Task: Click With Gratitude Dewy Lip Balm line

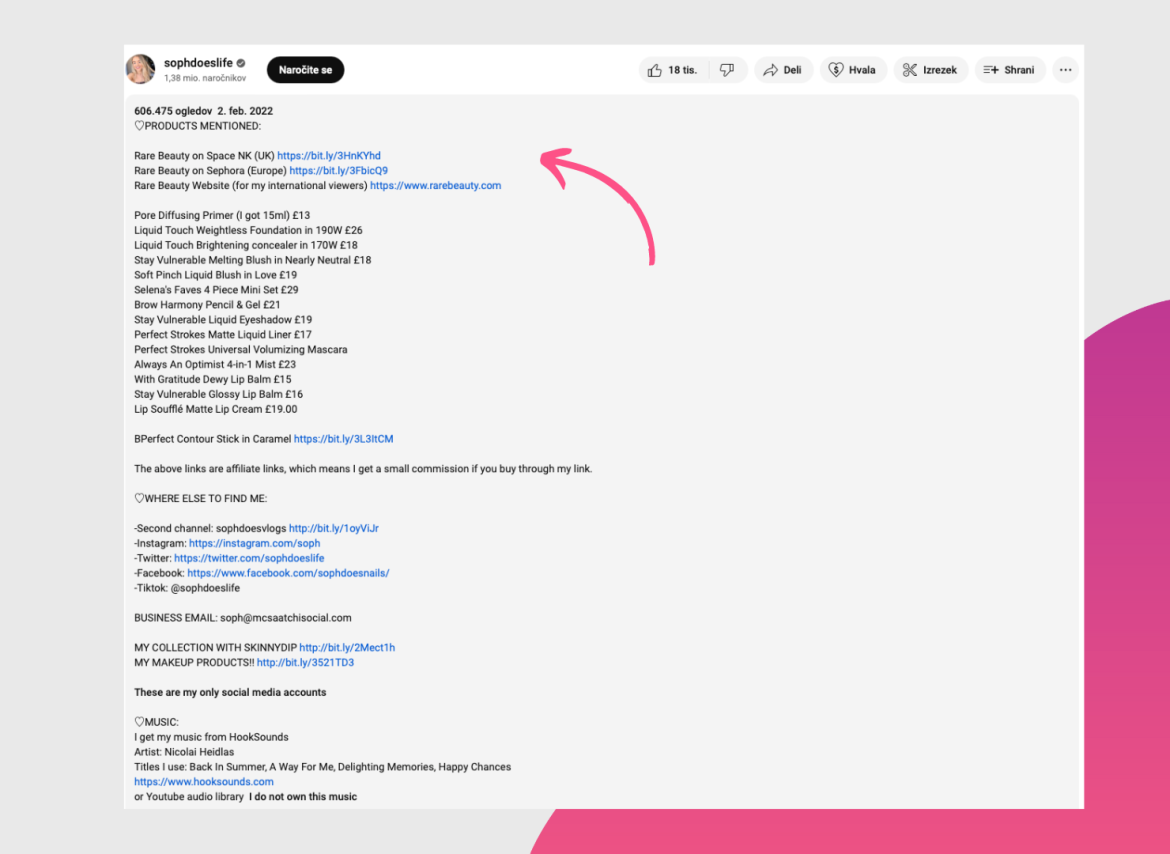Action: click(x=213, y=380)
